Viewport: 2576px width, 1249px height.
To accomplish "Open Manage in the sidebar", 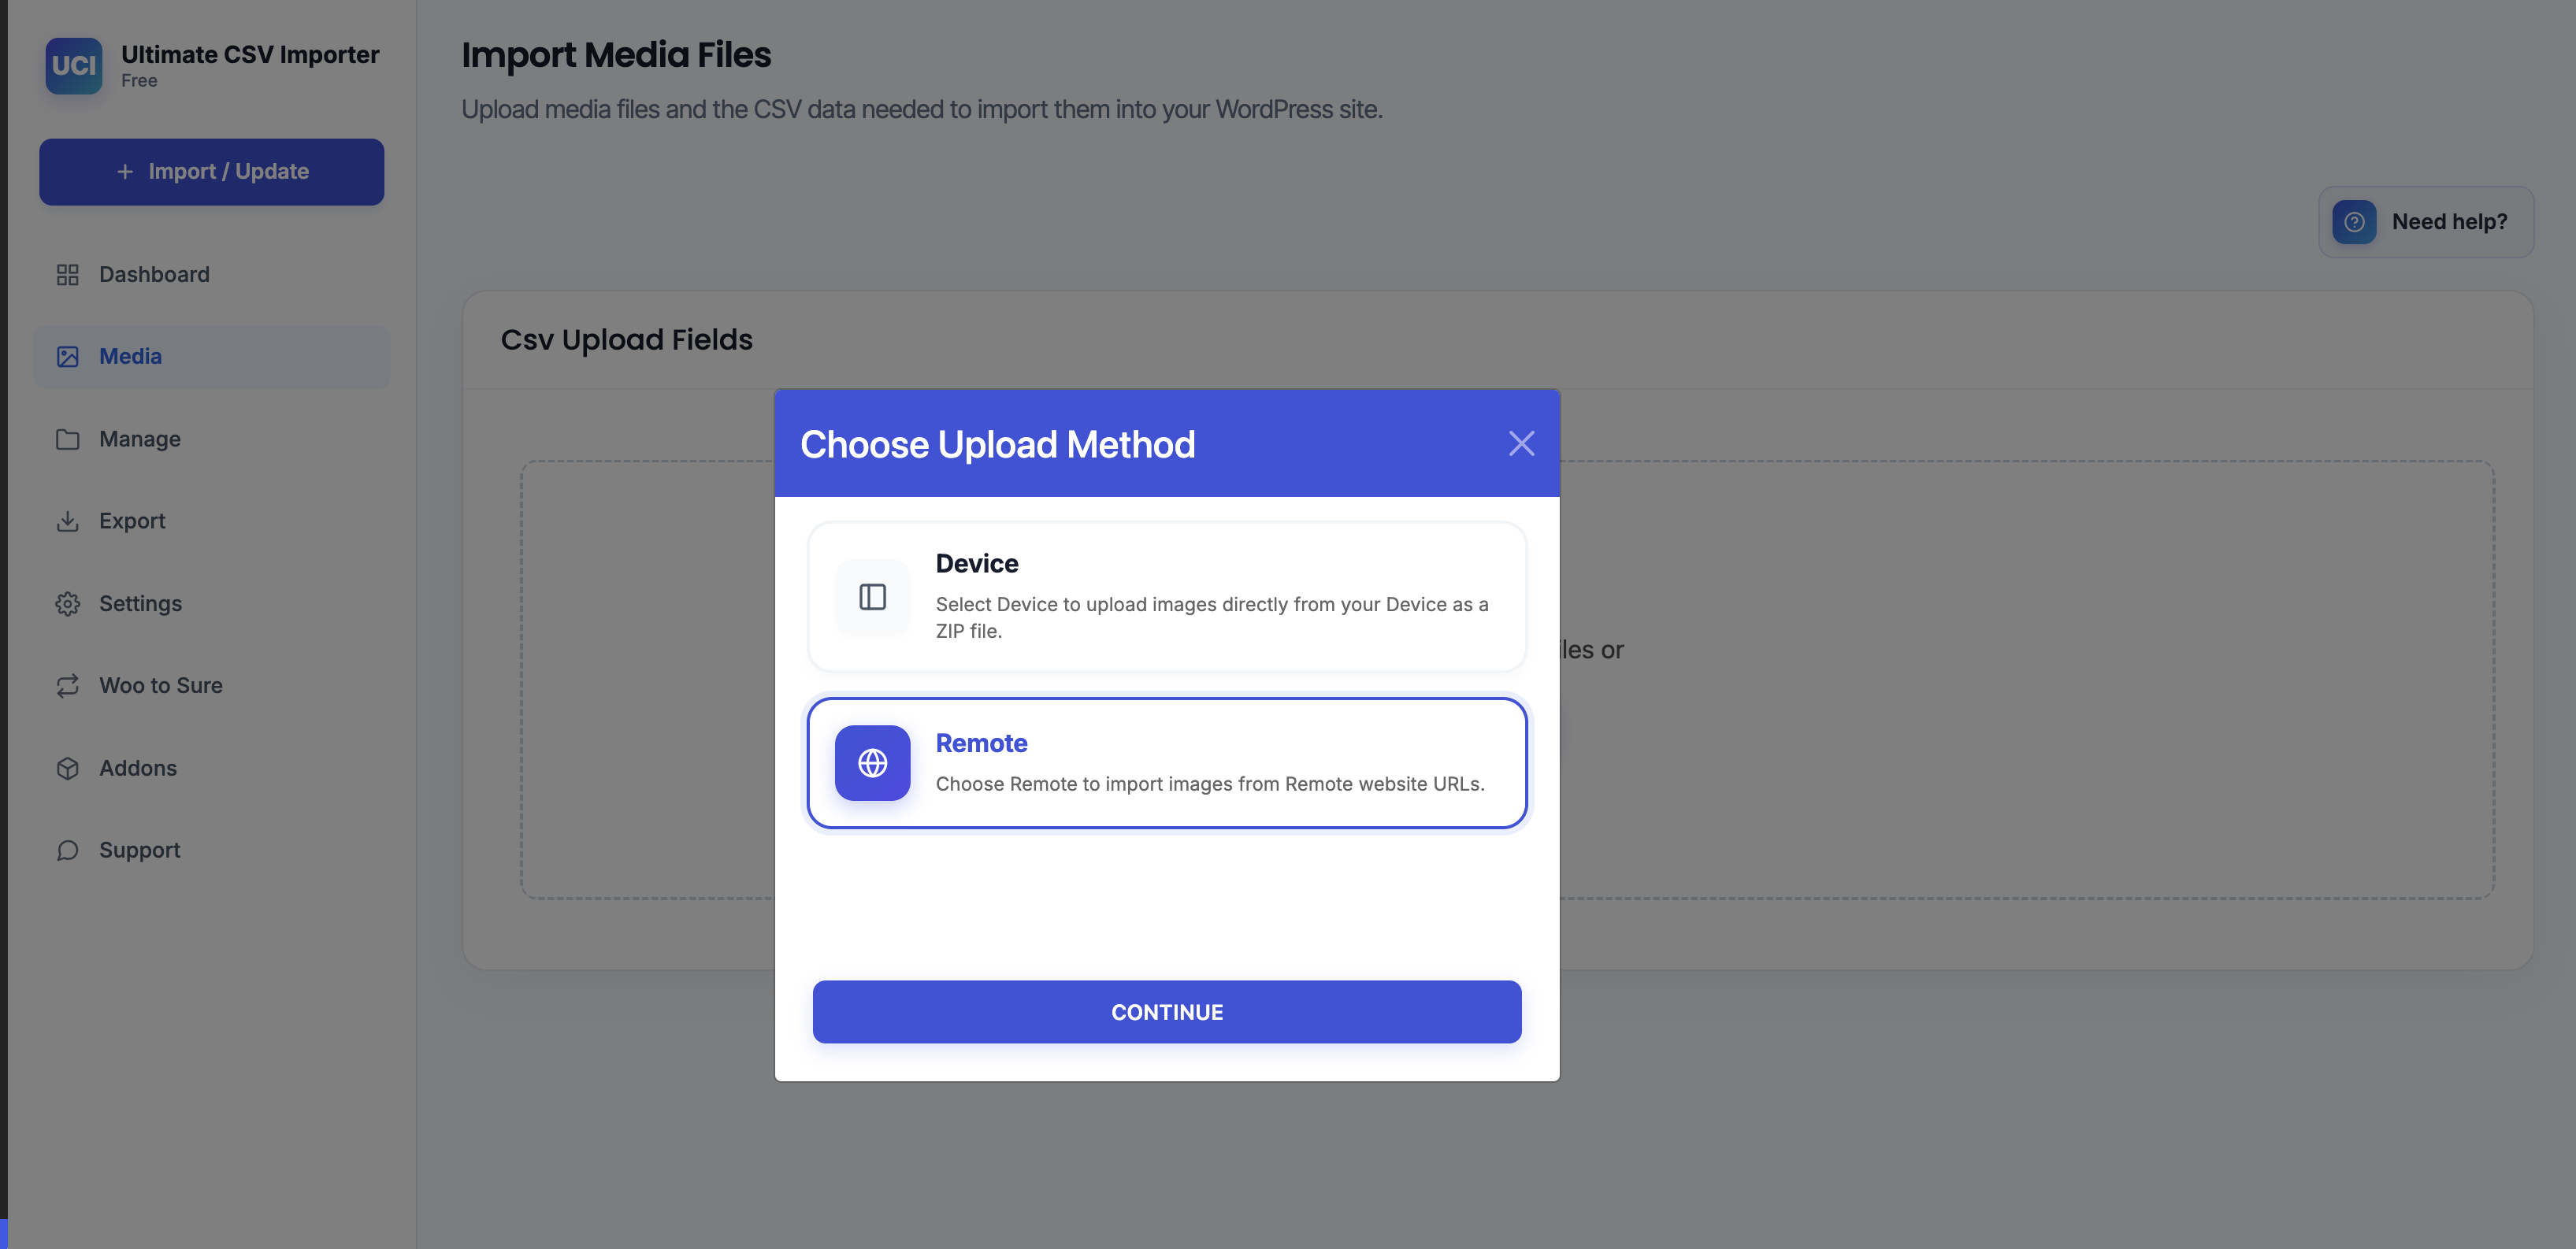I will click(x=212, y=439).
